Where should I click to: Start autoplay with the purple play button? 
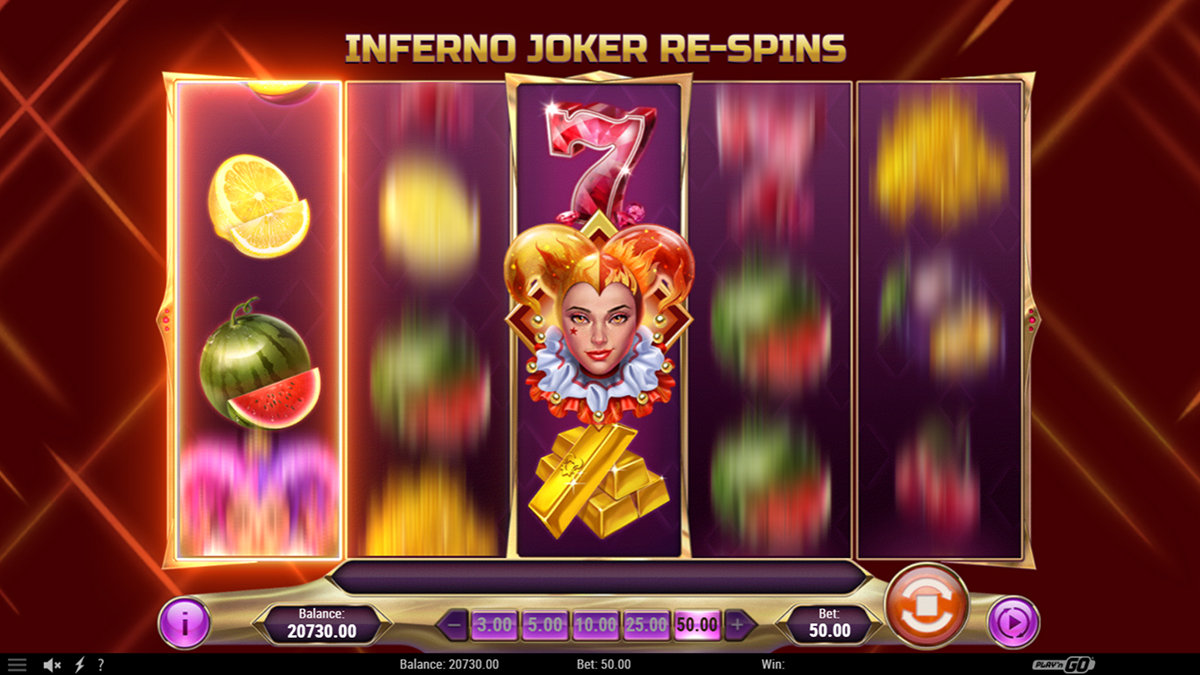1013,624
